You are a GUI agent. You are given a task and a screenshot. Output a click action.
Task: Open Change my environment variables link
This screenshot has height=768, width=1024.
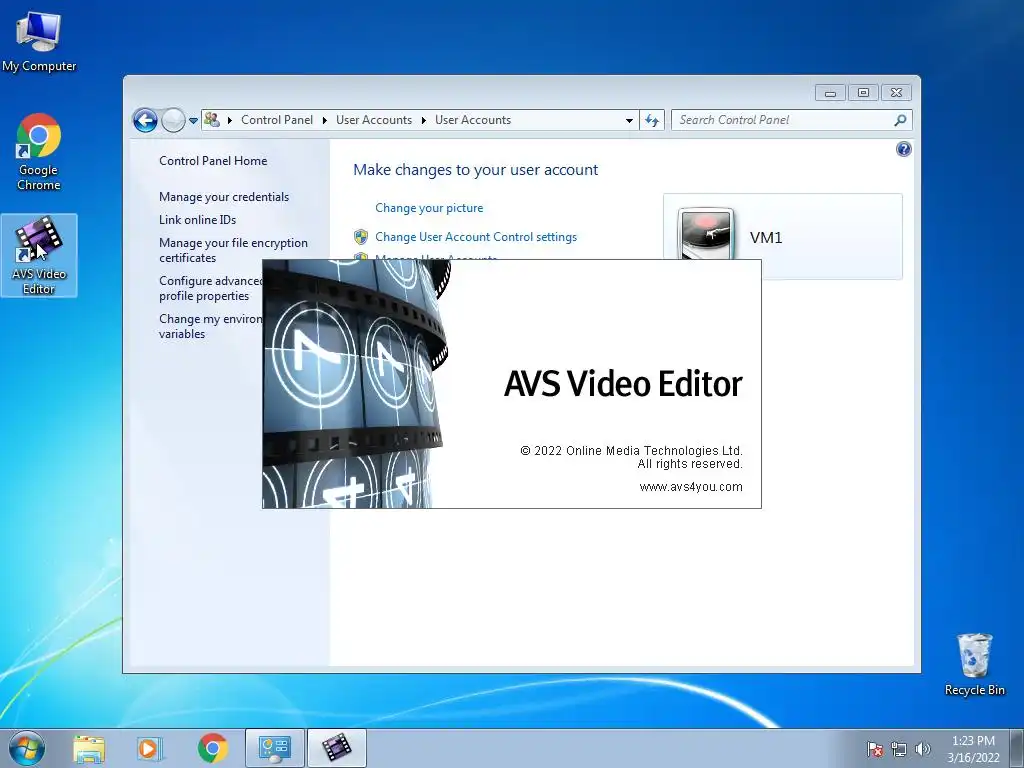210,326
